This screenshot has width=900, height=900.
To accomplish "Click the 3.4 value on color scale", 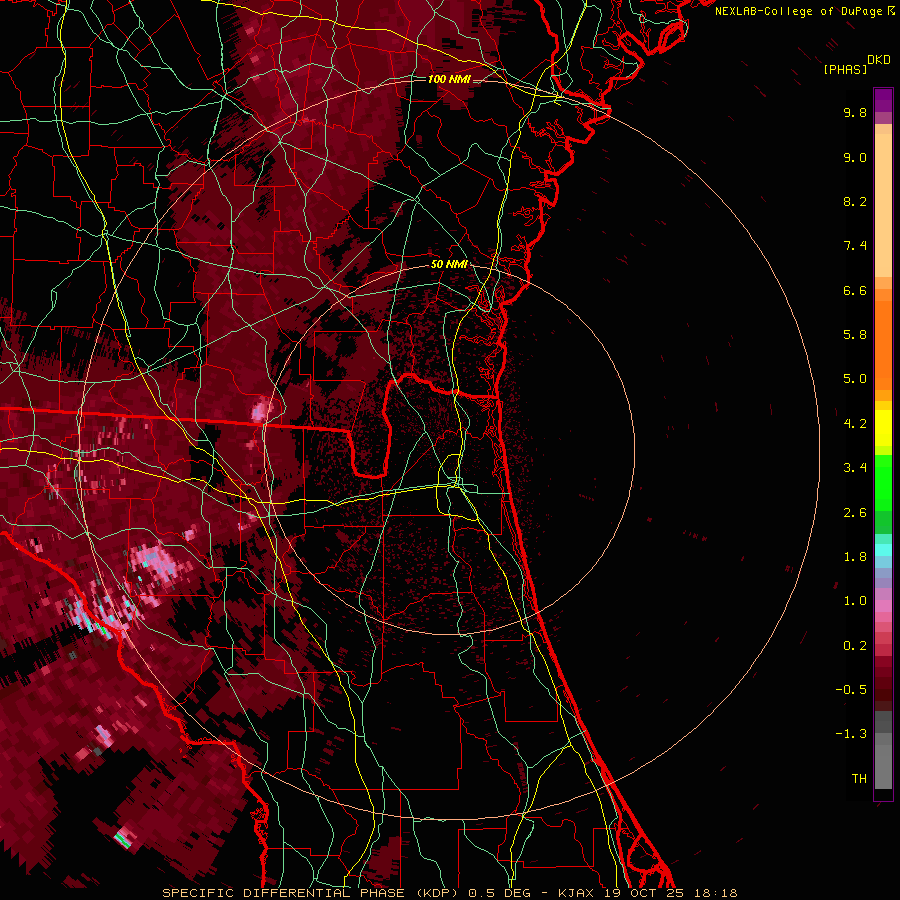I will (855, 468).
